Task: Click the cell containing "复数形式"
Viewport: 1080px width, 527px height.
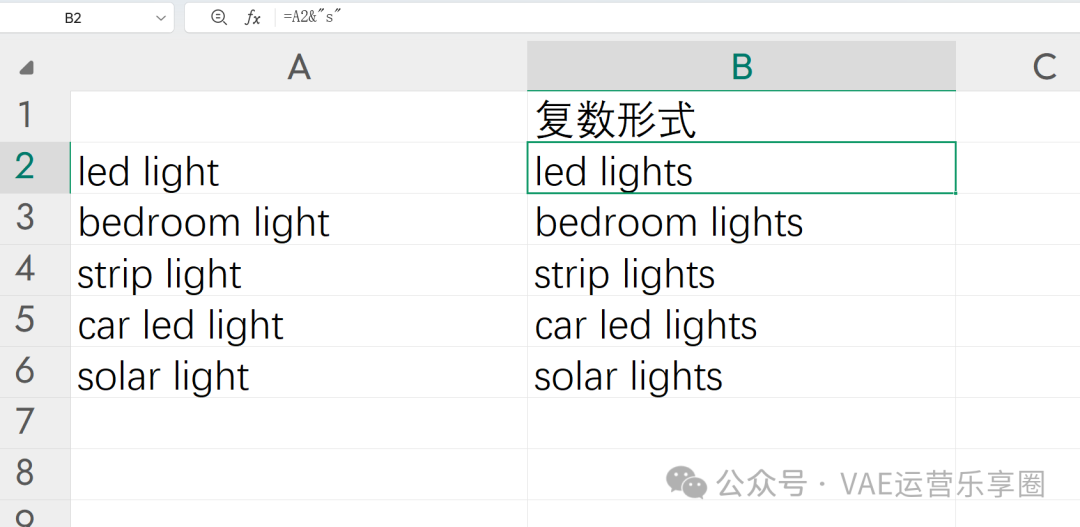Action: pyautogui.click(x=741, y=118)
